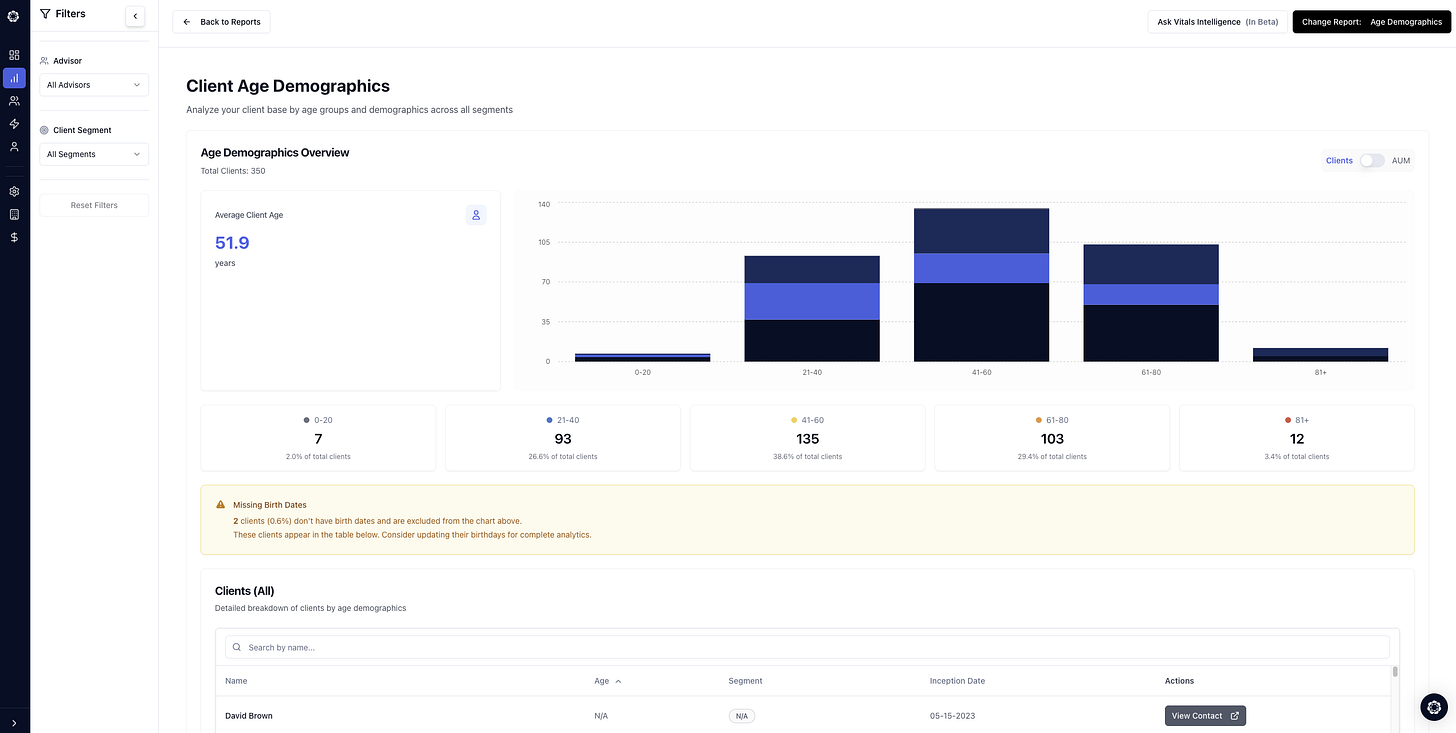This screenshot has height=733, width=1456.
Task: Select the analytics bar chart sidebar icon
Action: coord(14,77)
